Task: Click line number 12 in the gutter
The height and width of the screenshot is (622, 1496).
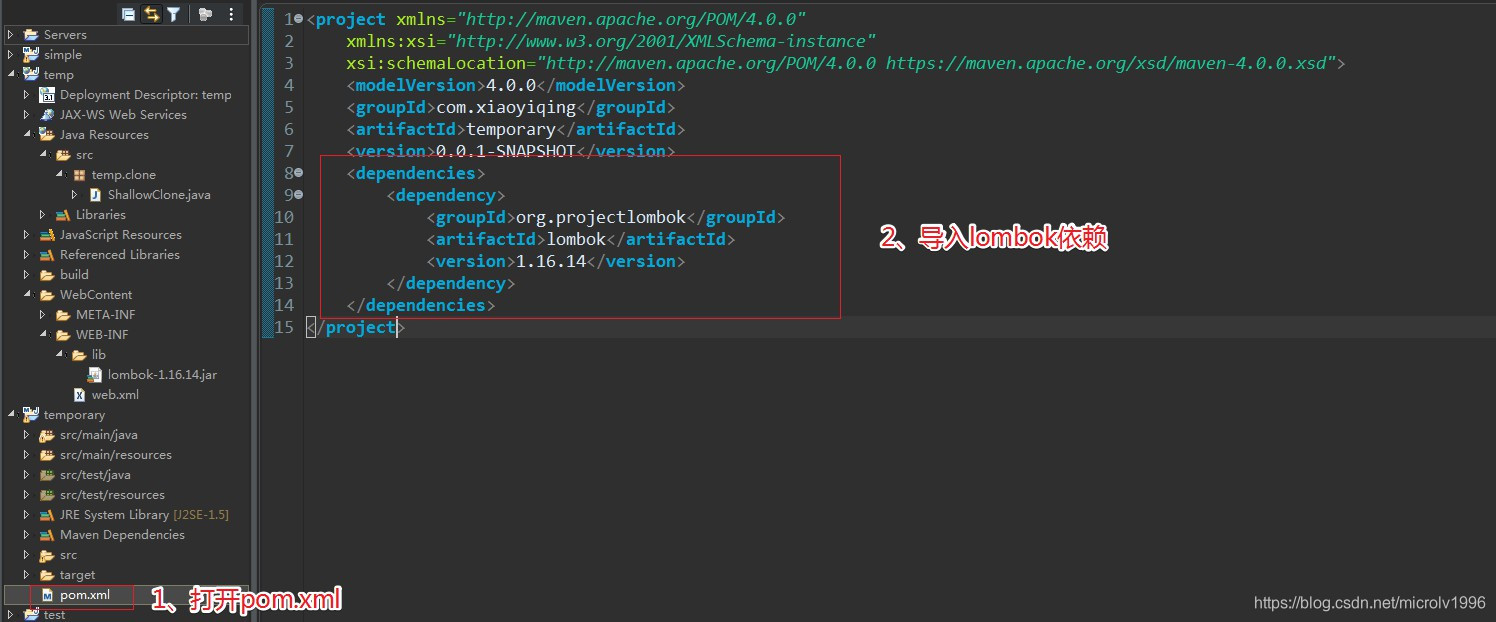Action: point(284,261)
